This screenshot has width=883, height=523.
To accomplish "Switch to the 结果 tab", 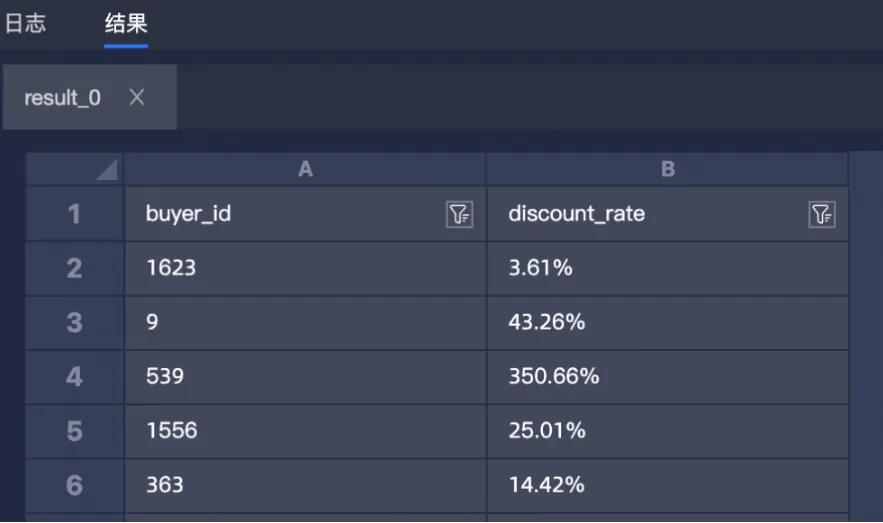I will [126, 24].
